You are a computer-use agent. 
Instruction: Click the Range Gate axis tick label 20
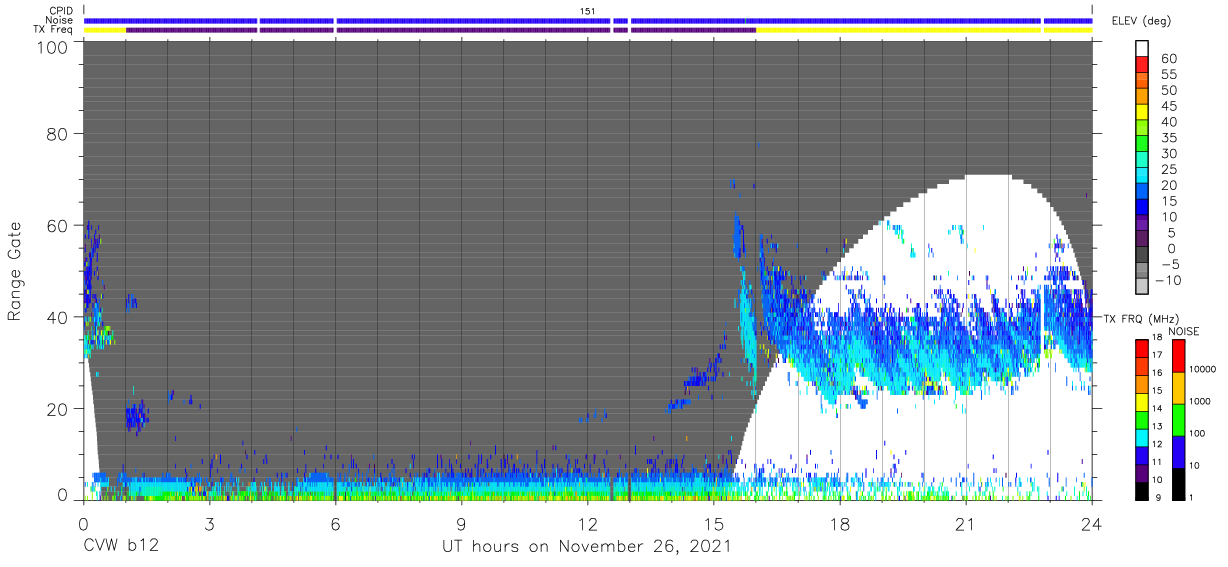tap(57, 409)
